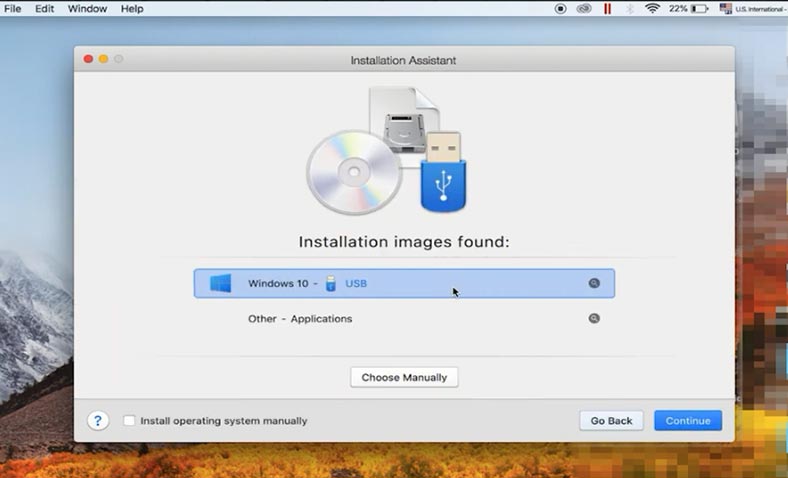Click the Parallels red bars menu bar icon
The height and width of the screenshot is (478, 788).
(608, 9)
